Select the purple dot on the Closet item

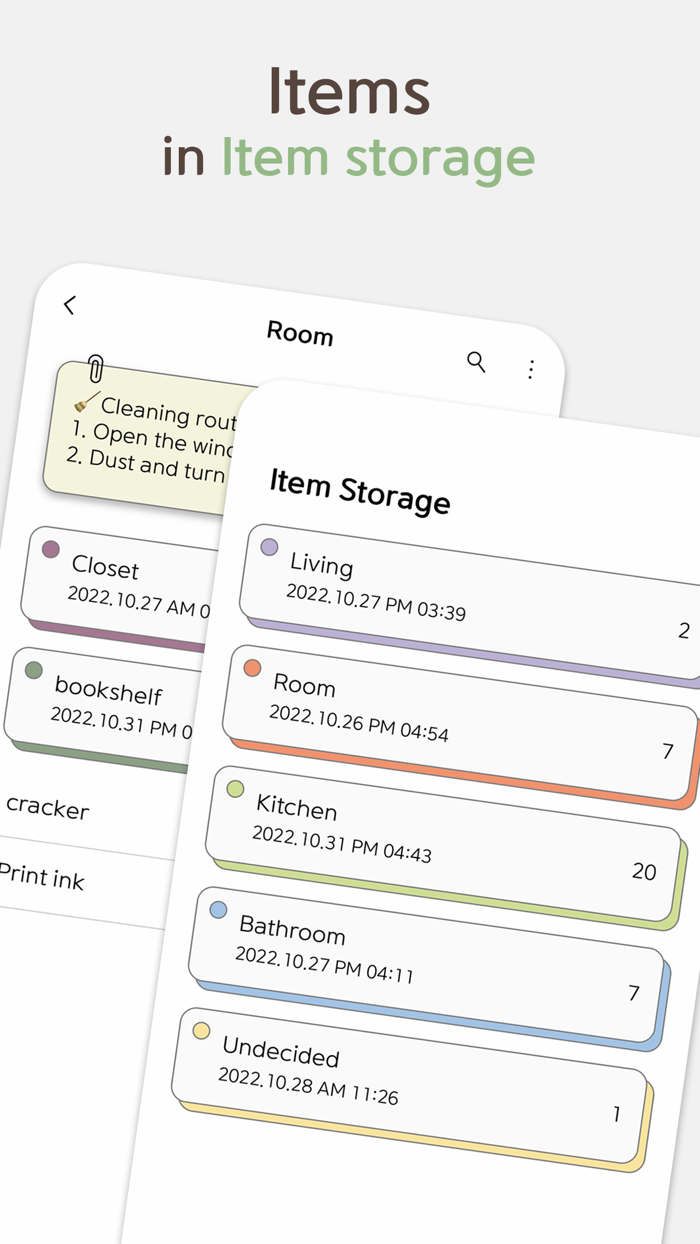(x=50, y=548)
